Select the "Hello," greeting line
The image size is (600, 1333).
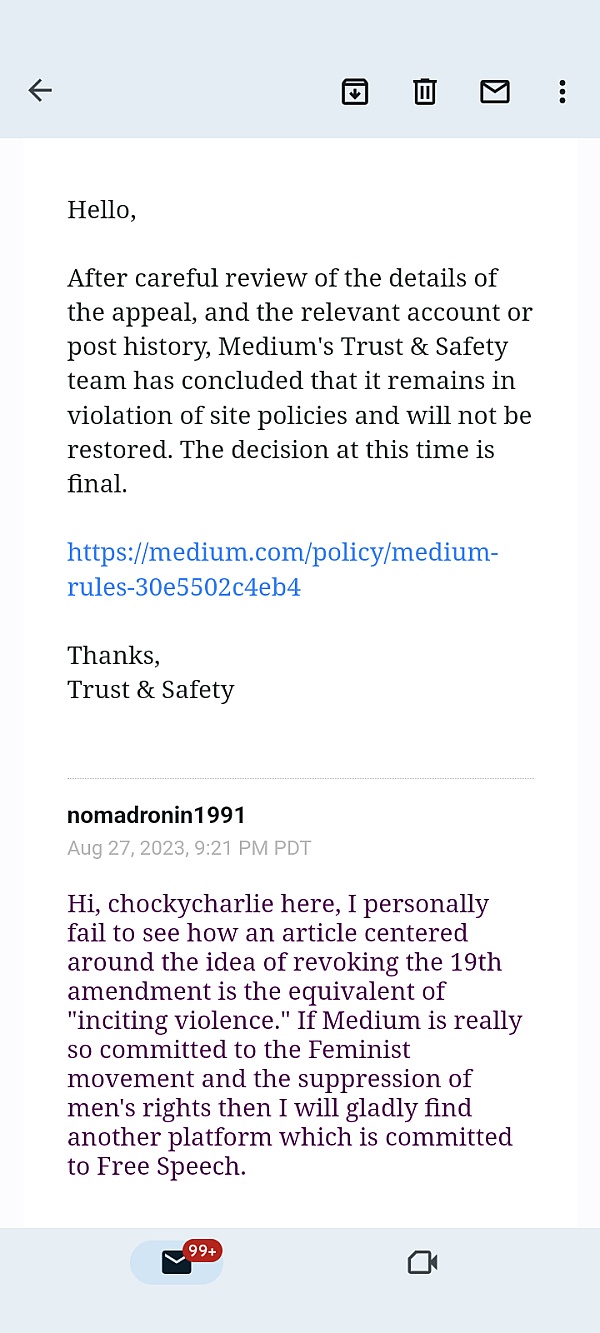coord(101,210)
